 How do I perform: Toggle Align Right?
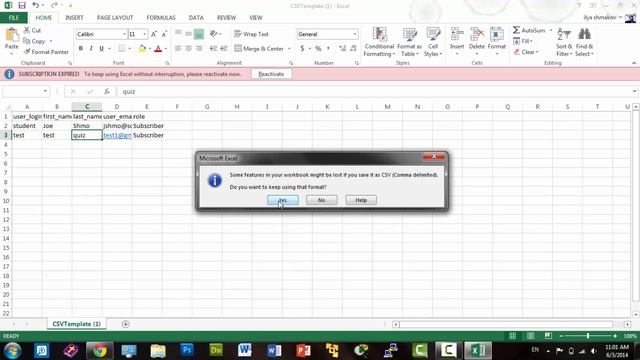click(x=199, y=49)
